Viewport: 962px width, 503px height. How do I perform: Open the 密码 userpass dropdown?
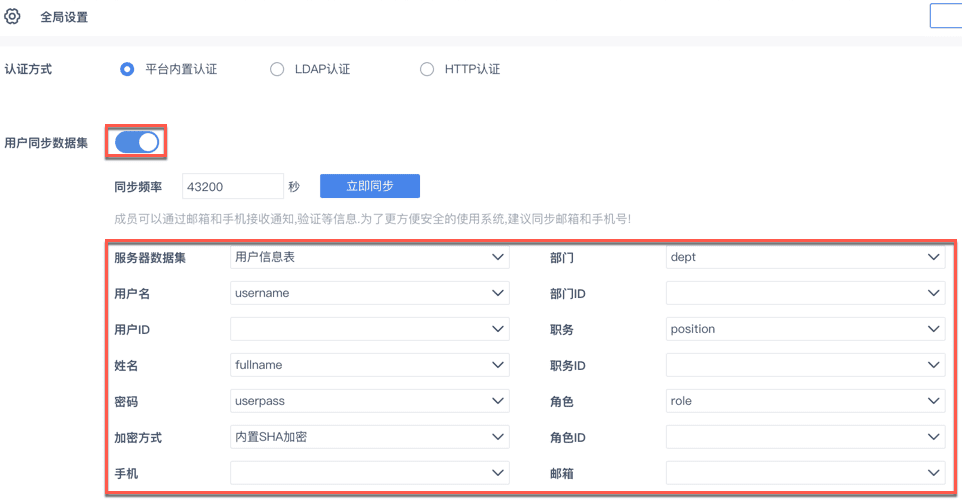coord(369,401)
